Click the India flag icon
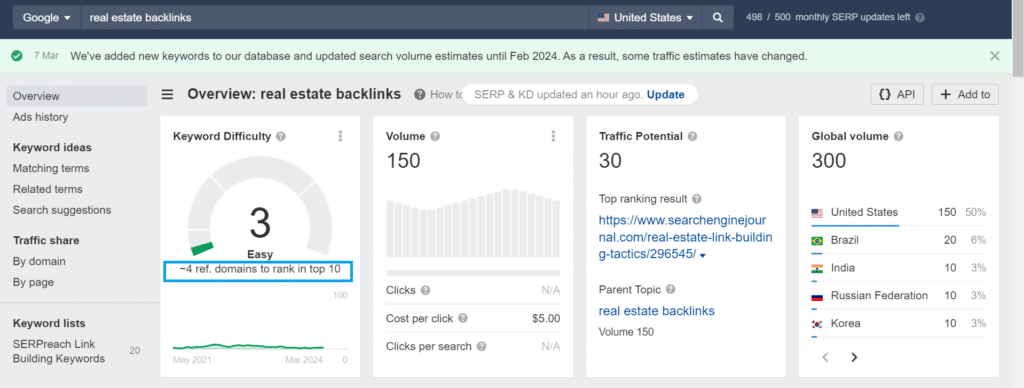Viewport: 1024px width, 388px height. [x=817, y=268]
